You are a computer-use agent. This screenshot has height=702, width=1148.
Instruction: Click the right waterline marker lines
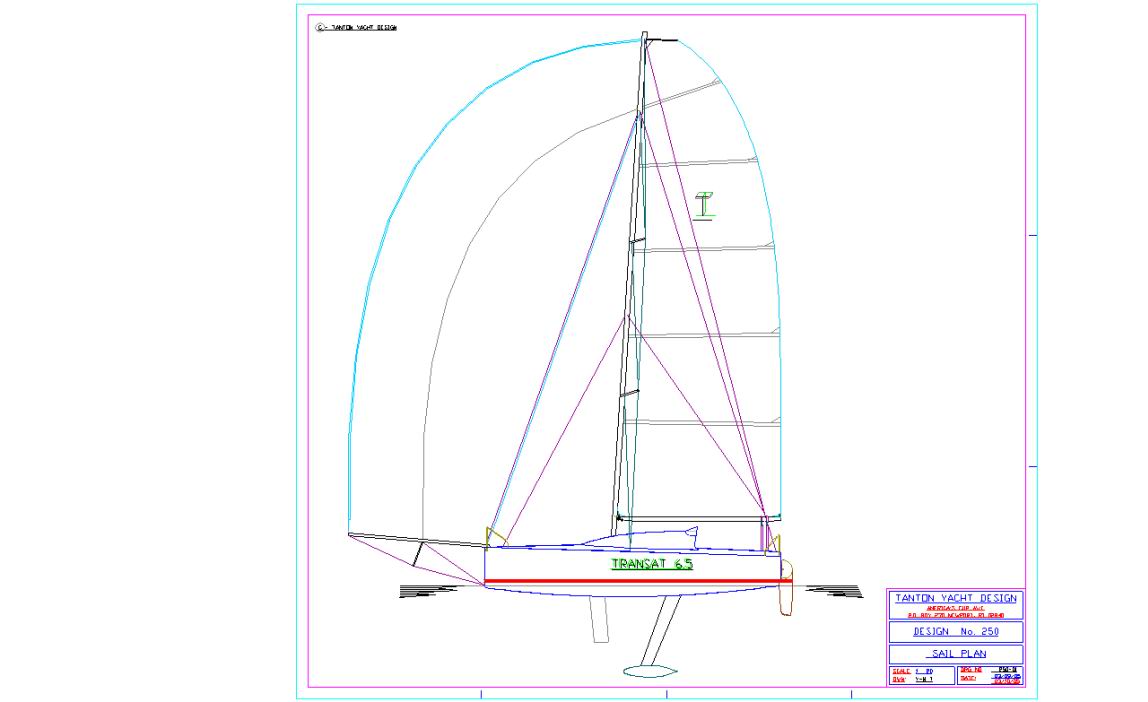831,593
